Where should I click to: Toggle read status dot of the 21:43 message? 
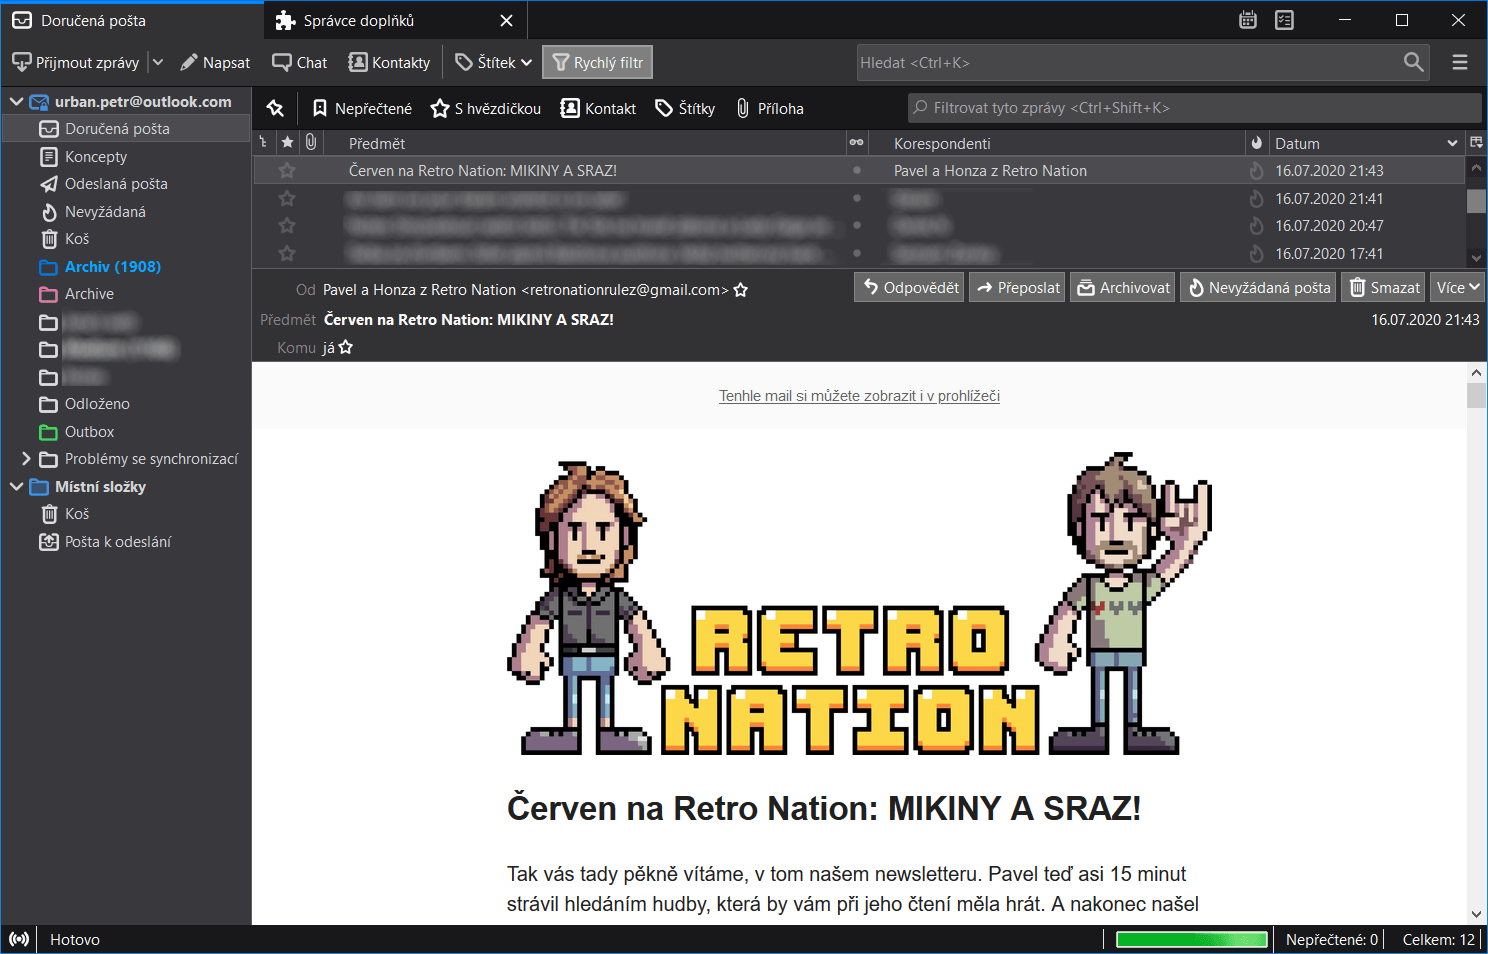[857, 171]
